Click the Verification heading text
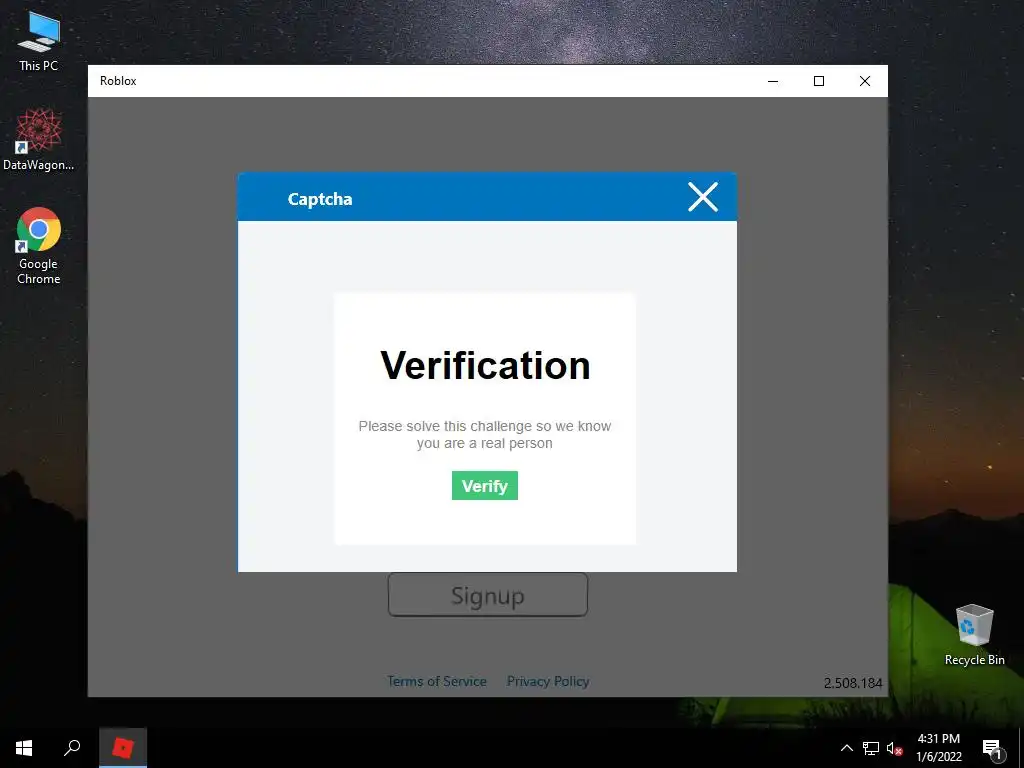Viewport: 1024px width, 768px height. click(485, 365)
